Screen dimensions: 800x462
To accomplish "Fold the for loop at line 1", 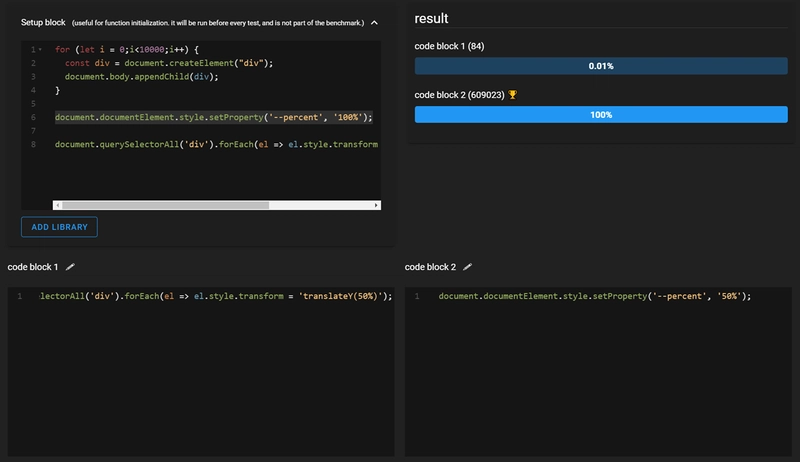I will (x=40, y=49).
